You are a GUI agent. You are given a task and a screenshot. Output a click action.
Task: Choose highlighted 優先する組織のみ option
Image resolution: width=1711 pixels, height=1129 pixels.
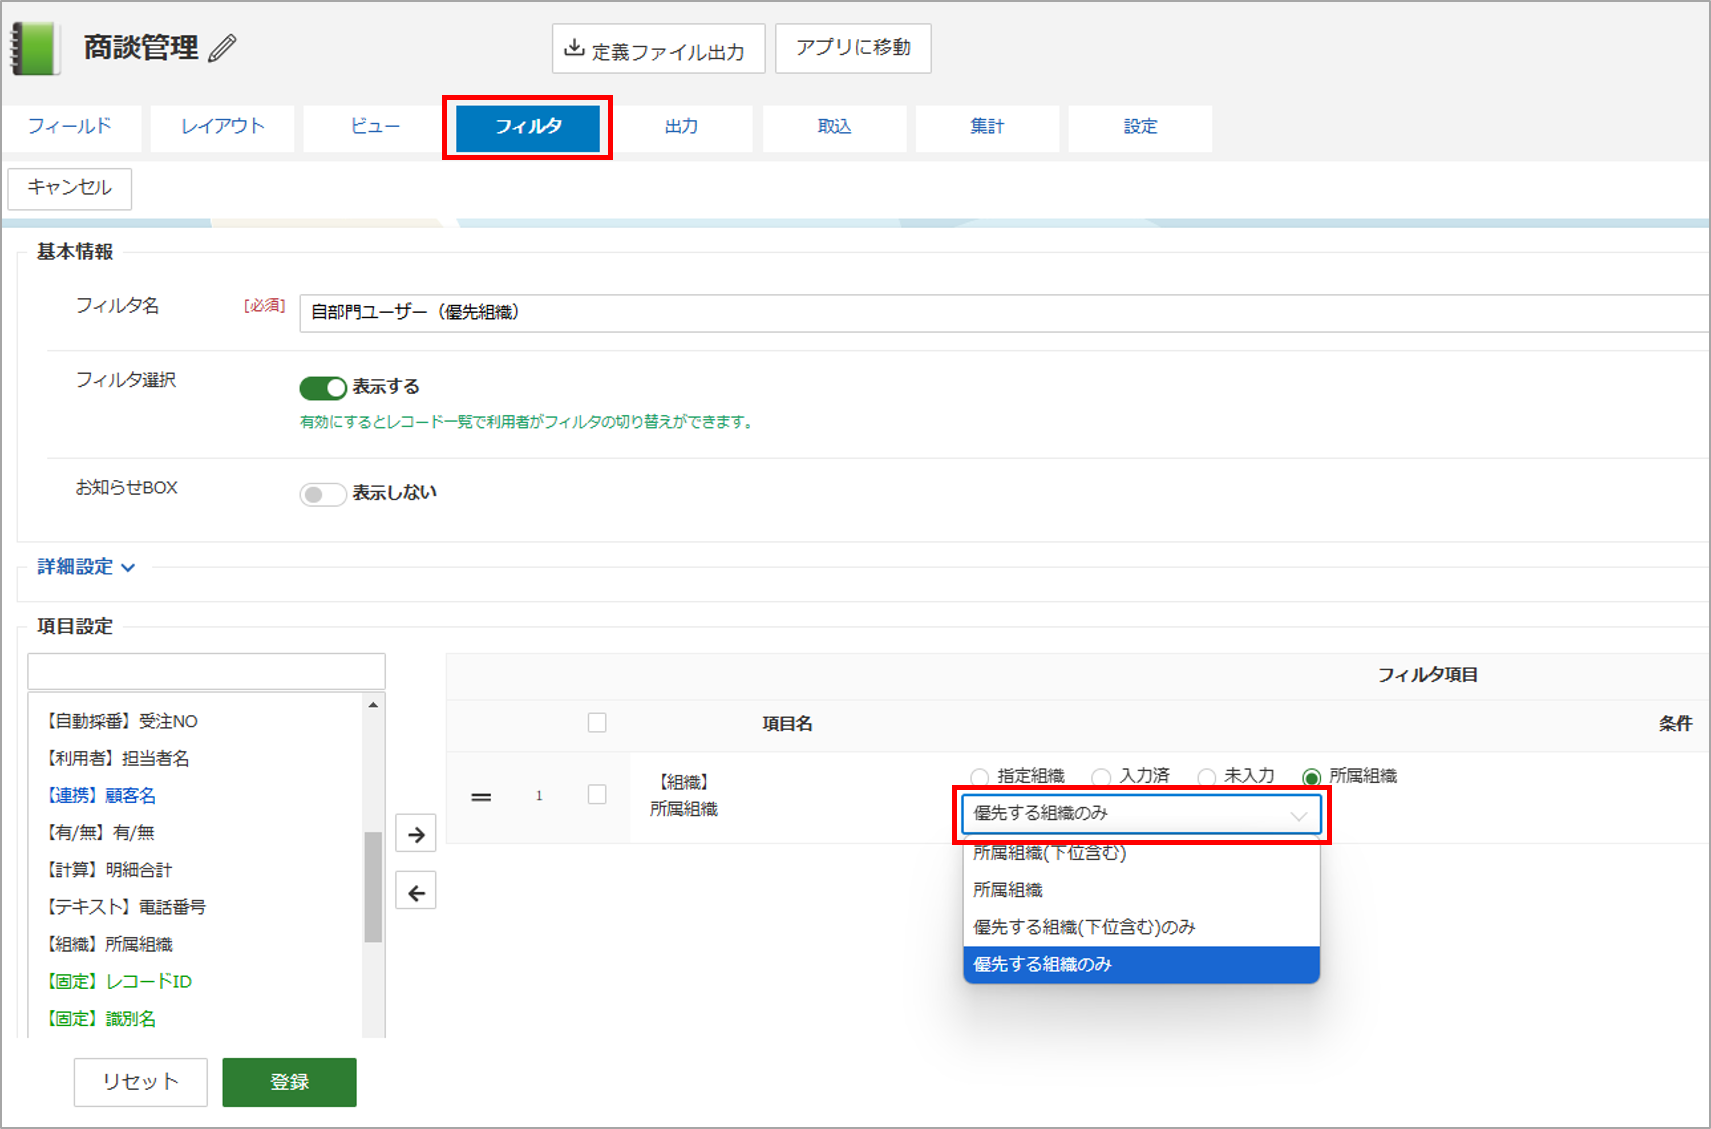[1141, 964]
